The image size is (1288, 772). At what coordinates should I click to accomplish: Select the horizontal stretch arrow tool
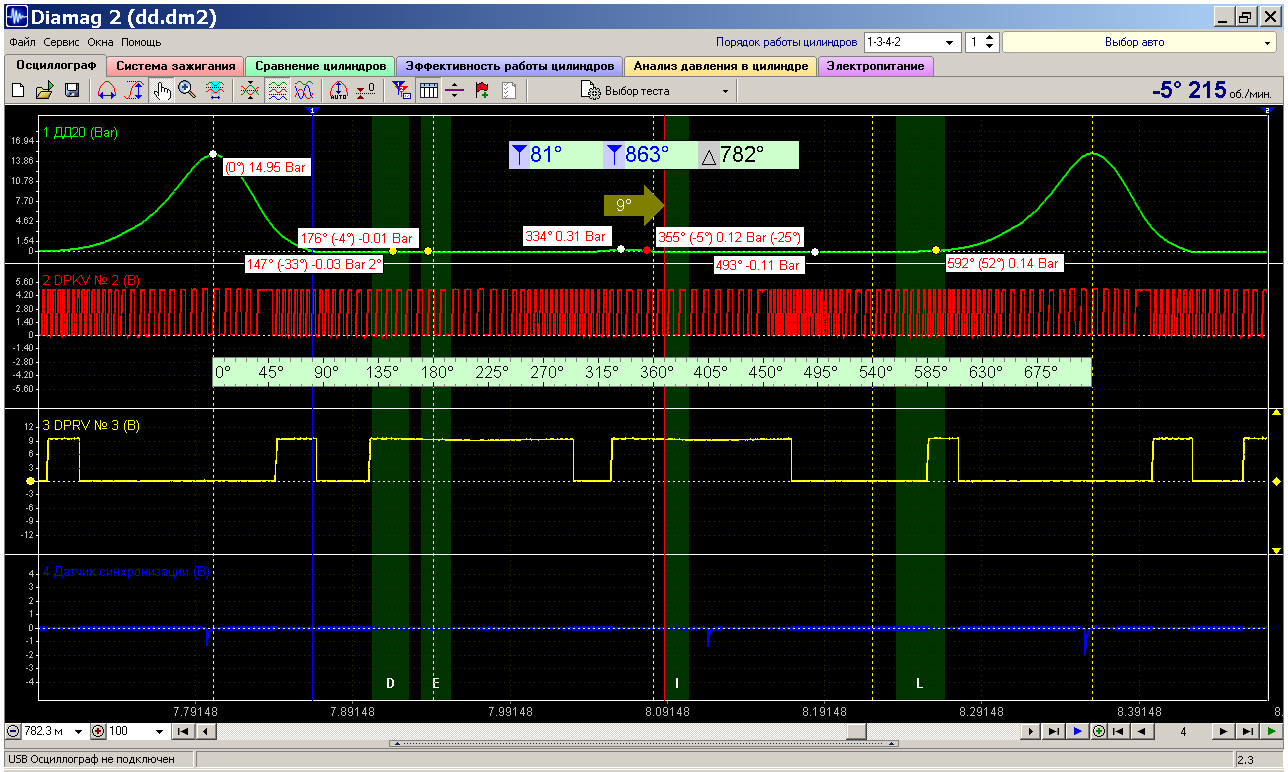(107, 91)
